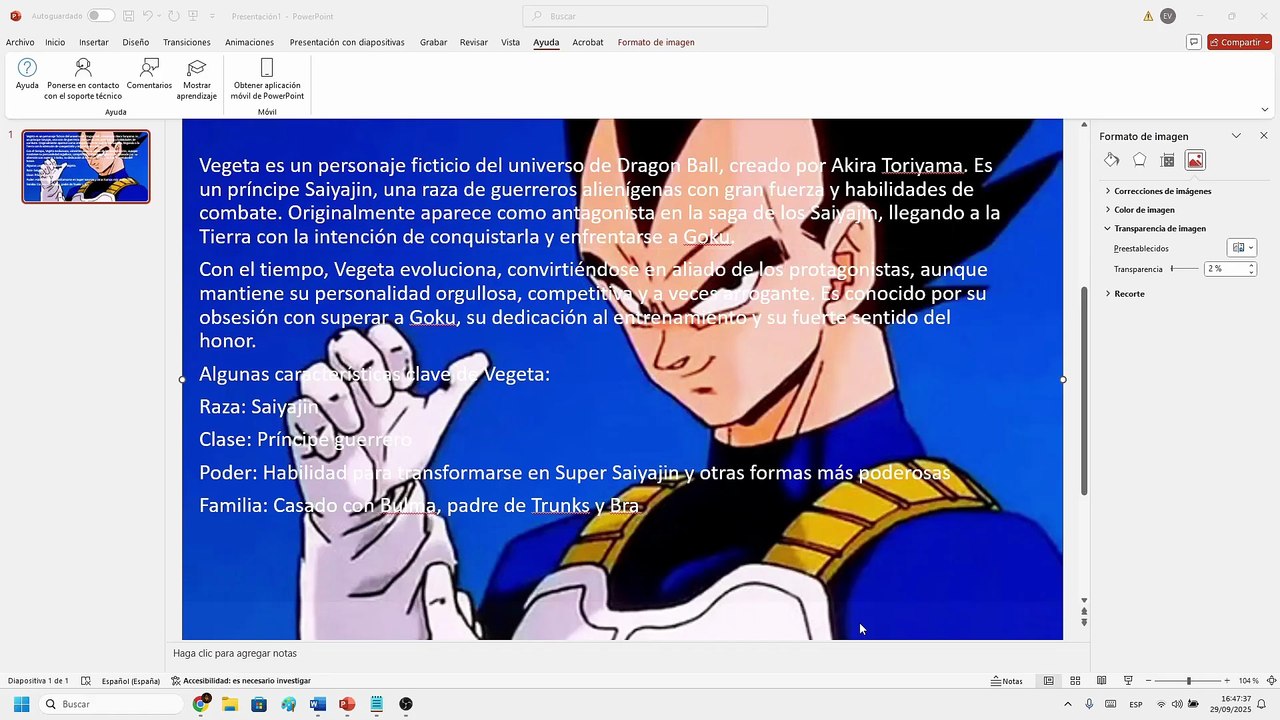Undo the last action in the title bar
This screenshot has width=1280, height=720.
coord(147,16)
